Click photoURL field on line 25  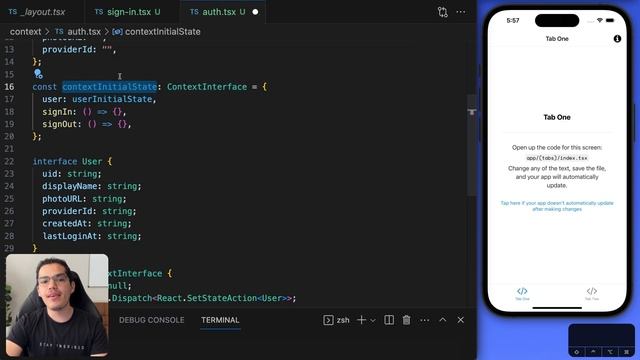tap(62, 199)
